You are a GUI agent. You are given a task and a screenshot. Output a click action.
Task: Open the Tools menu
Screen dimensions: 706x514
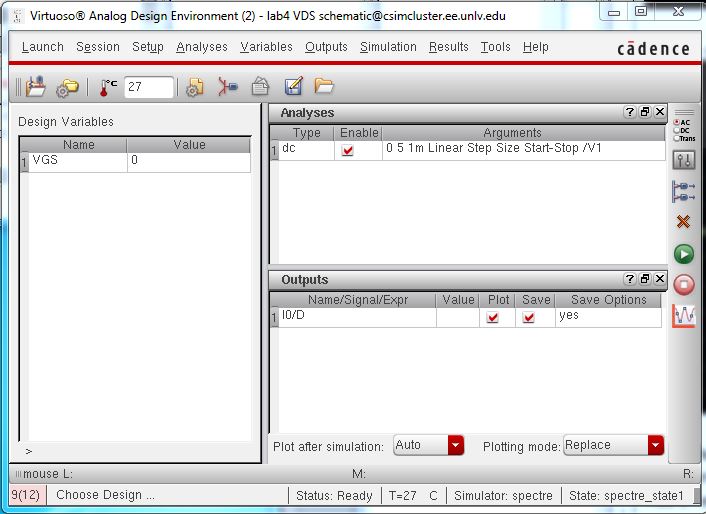[495, 47]
